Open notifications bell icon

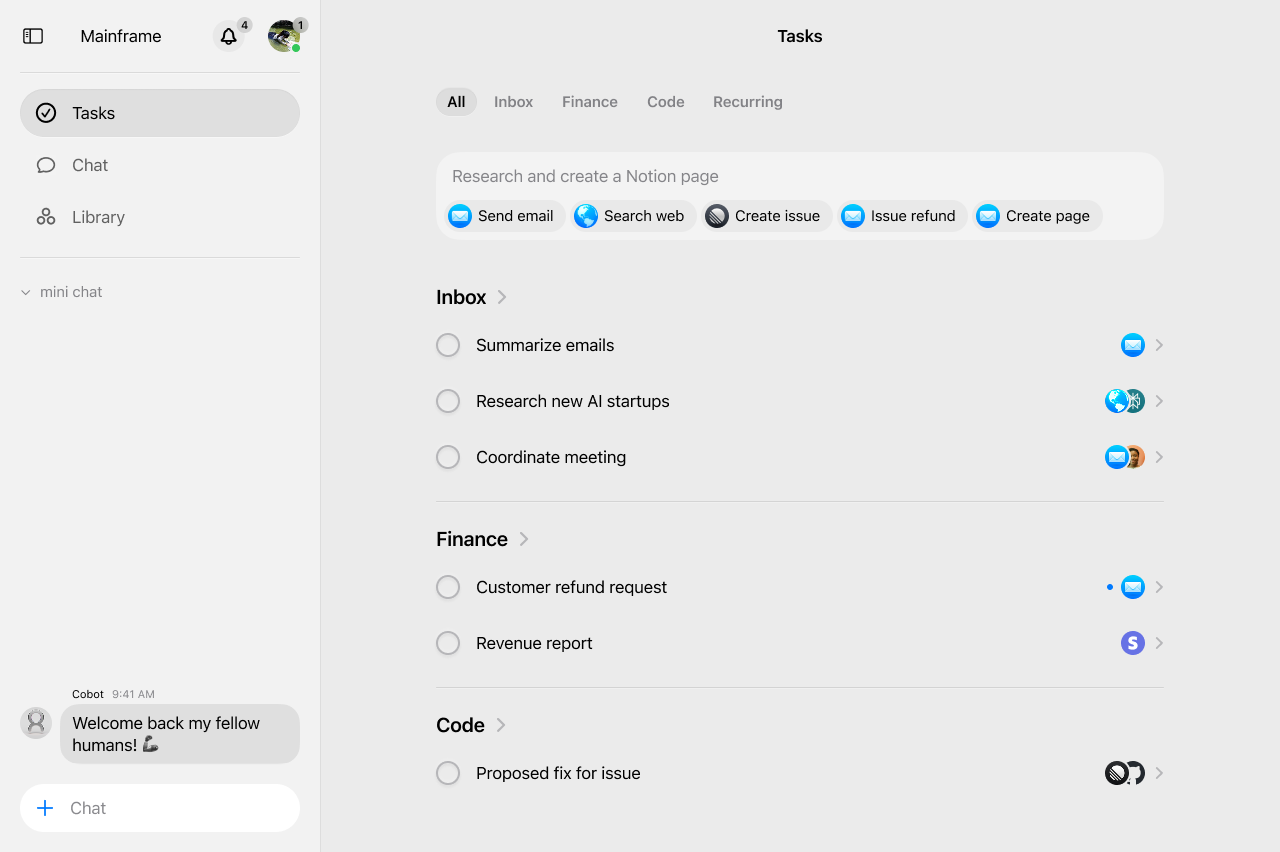(229, 37)
